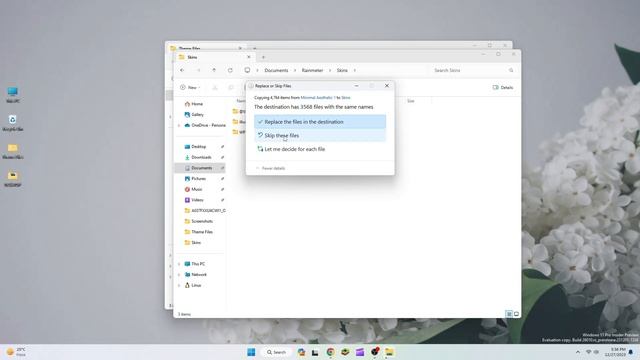Refresh the Skins folder view

point(230,70)
